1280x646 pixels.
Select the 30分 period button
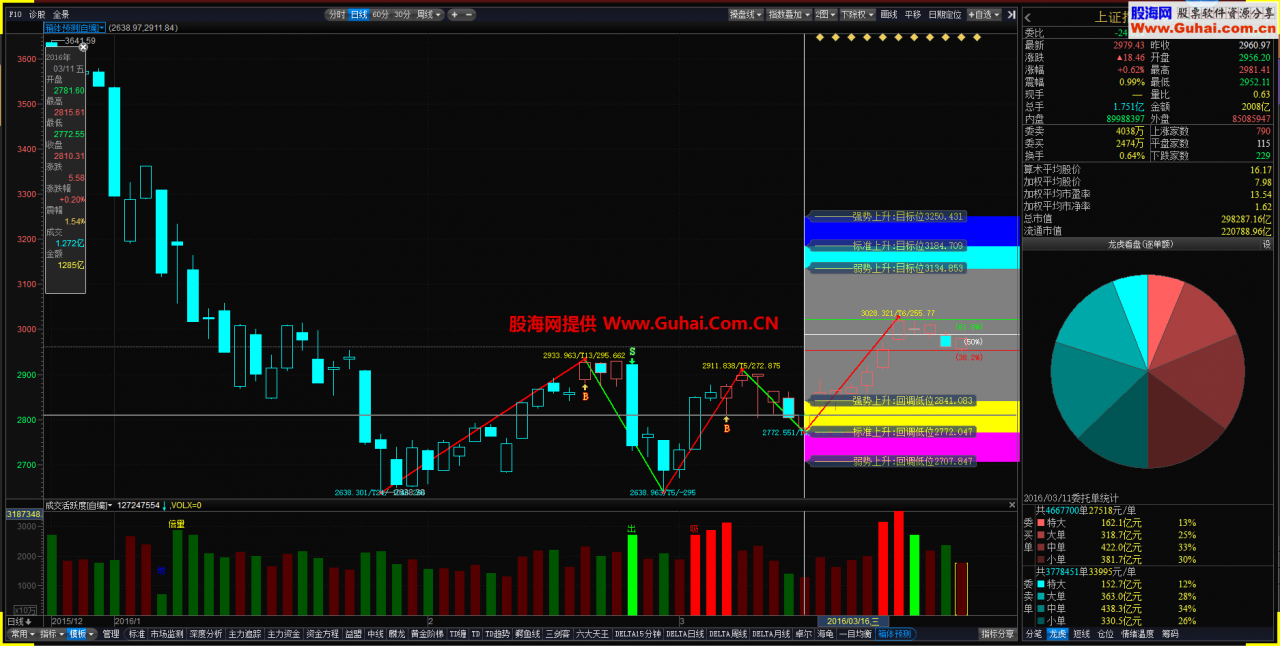403,15
